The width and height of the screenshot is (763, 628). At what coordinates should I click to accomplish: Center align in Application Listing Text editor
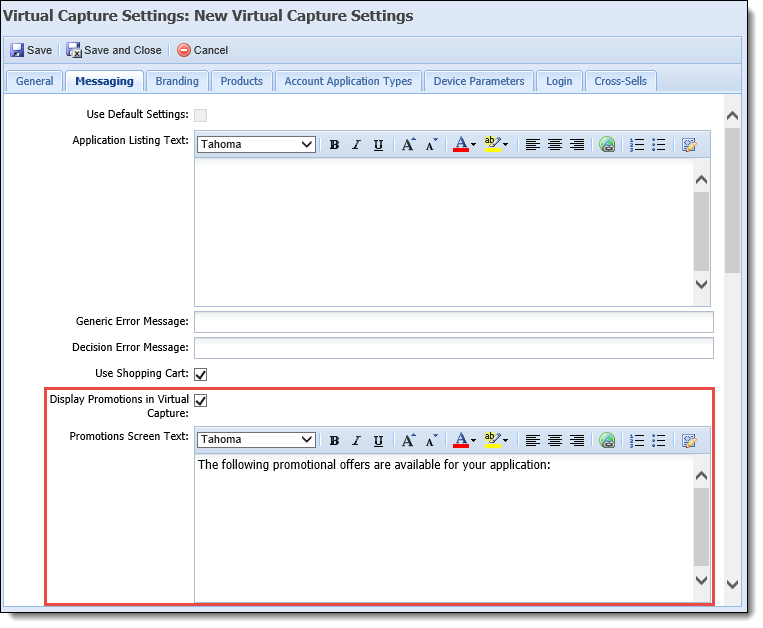(x=555, y=144)
